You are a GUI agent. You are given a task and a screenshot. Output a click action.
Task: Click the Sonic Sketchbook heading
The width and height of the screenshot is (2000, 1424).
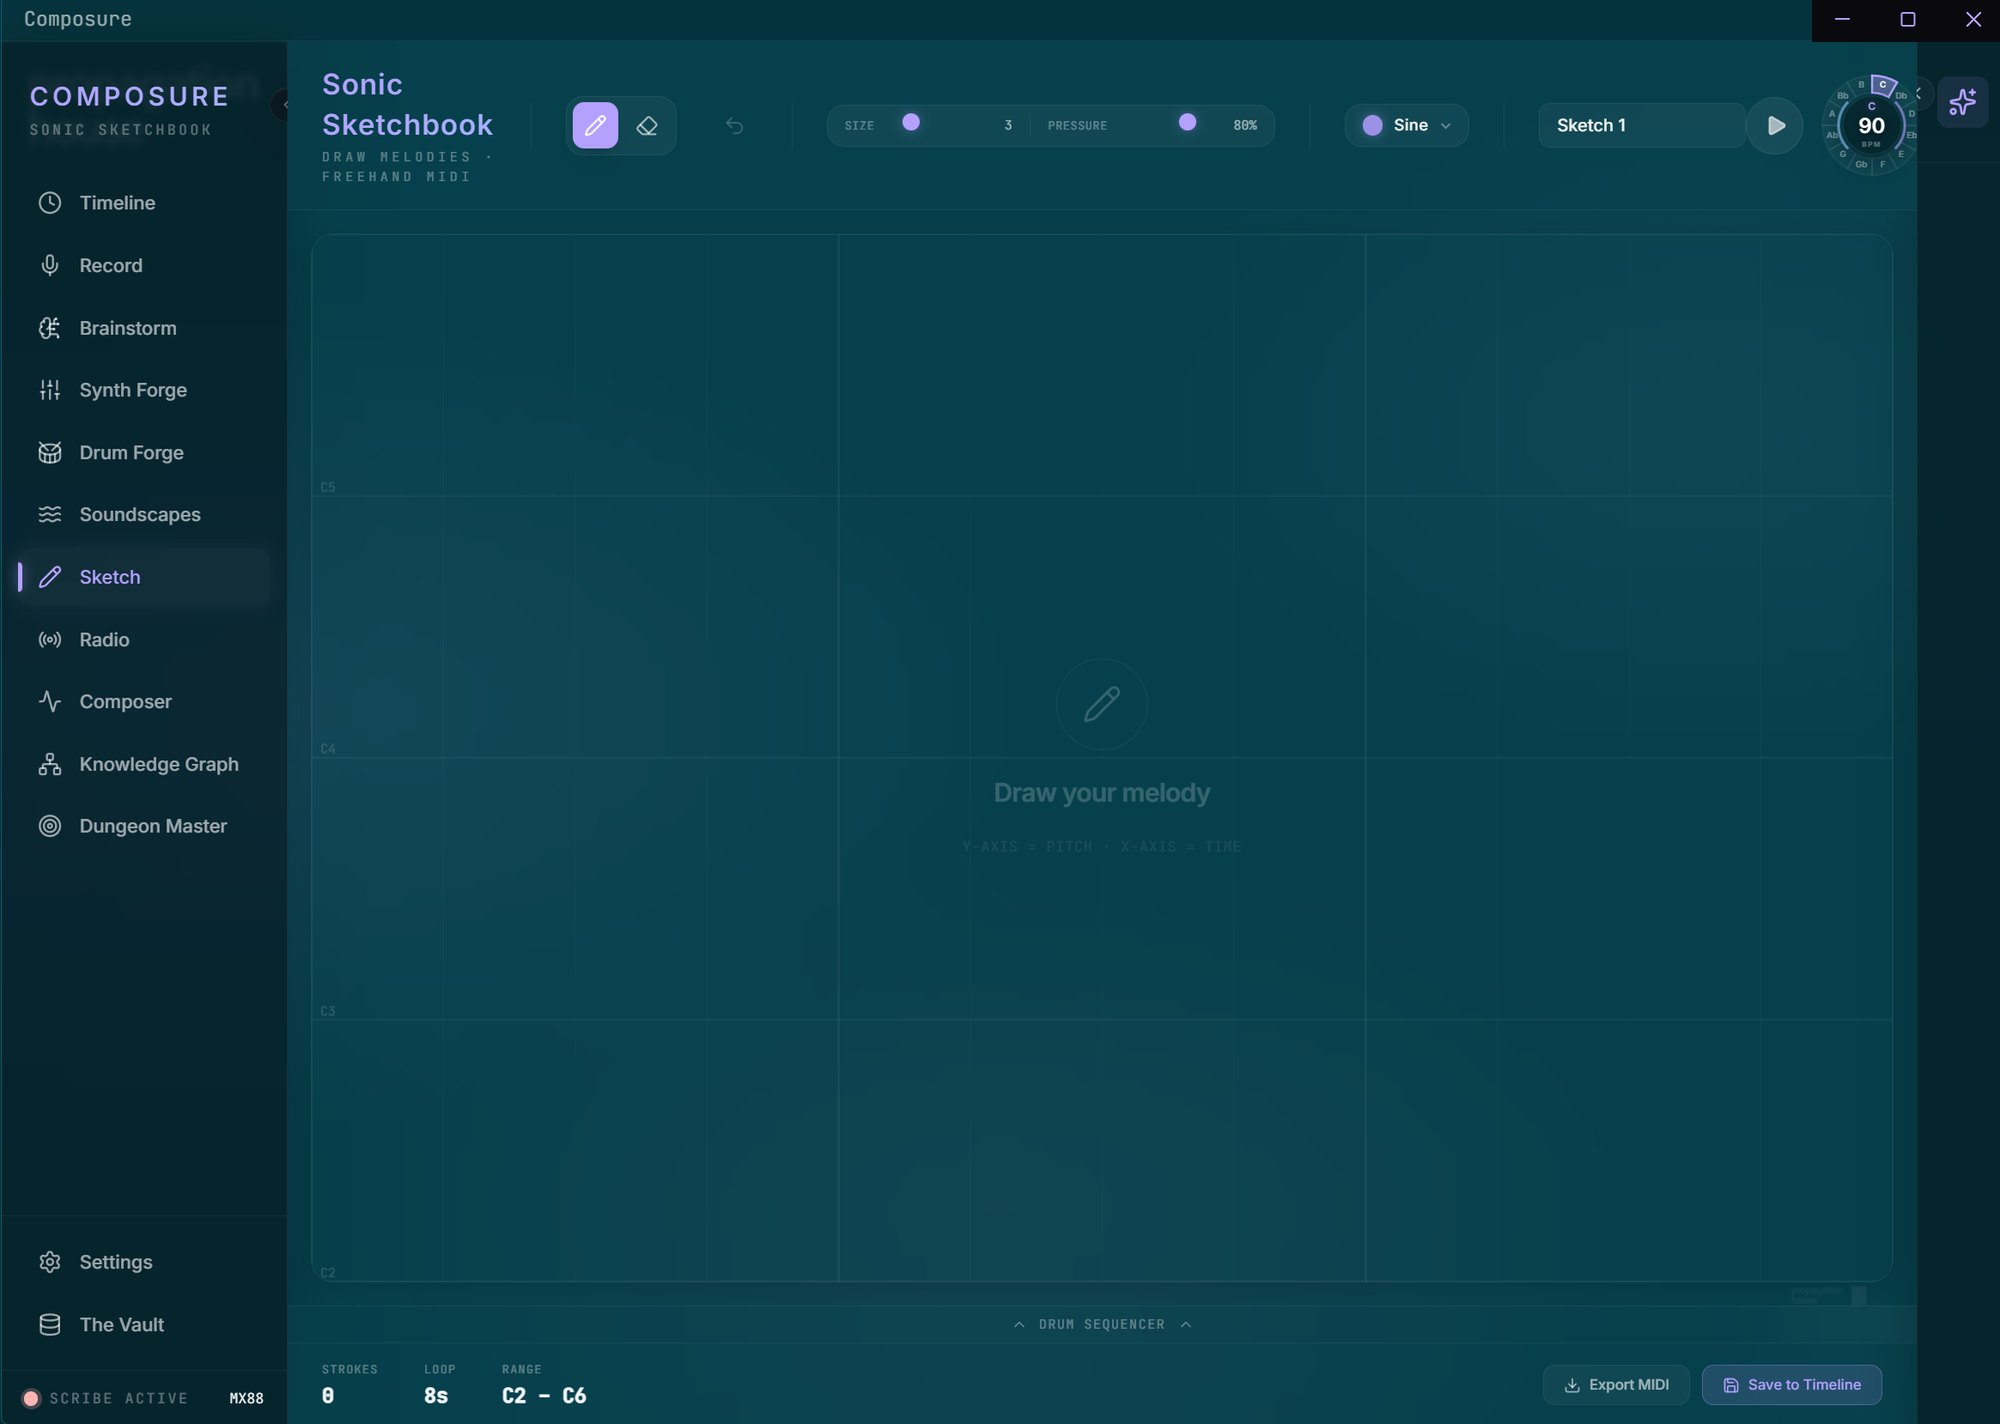point(407,104)
